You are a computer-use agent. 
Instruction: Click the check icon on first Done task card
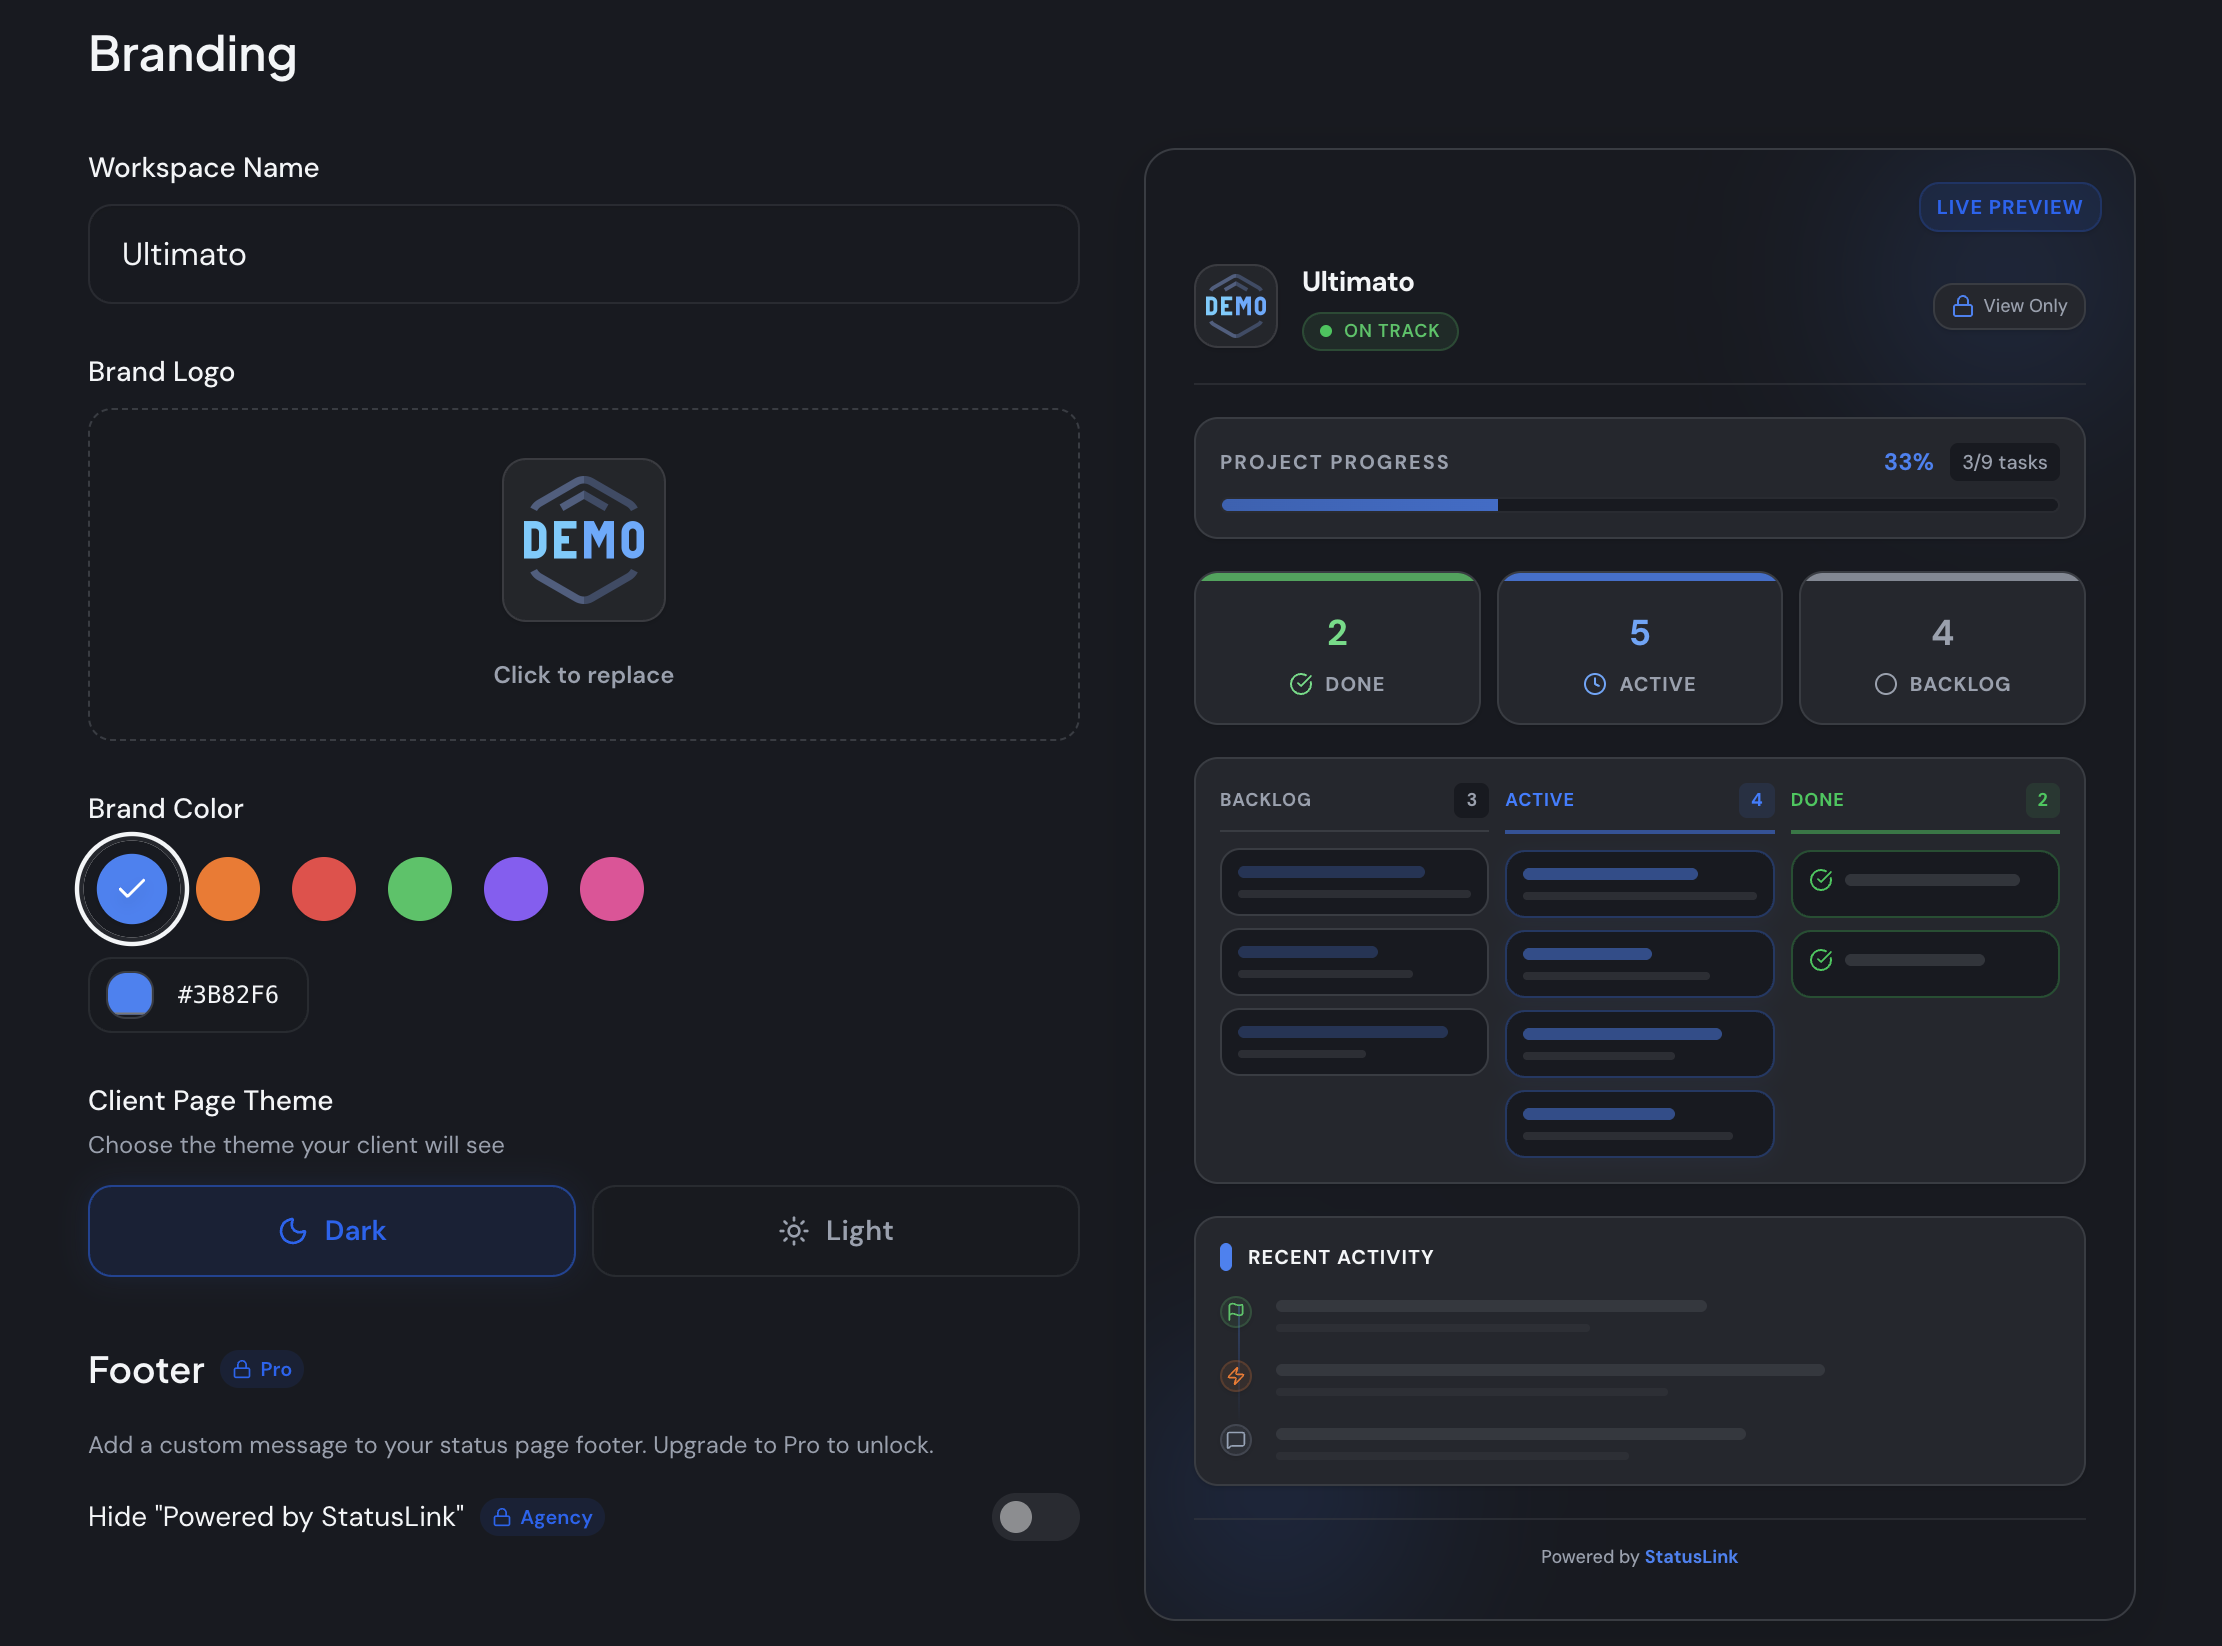pos(1822,880)
